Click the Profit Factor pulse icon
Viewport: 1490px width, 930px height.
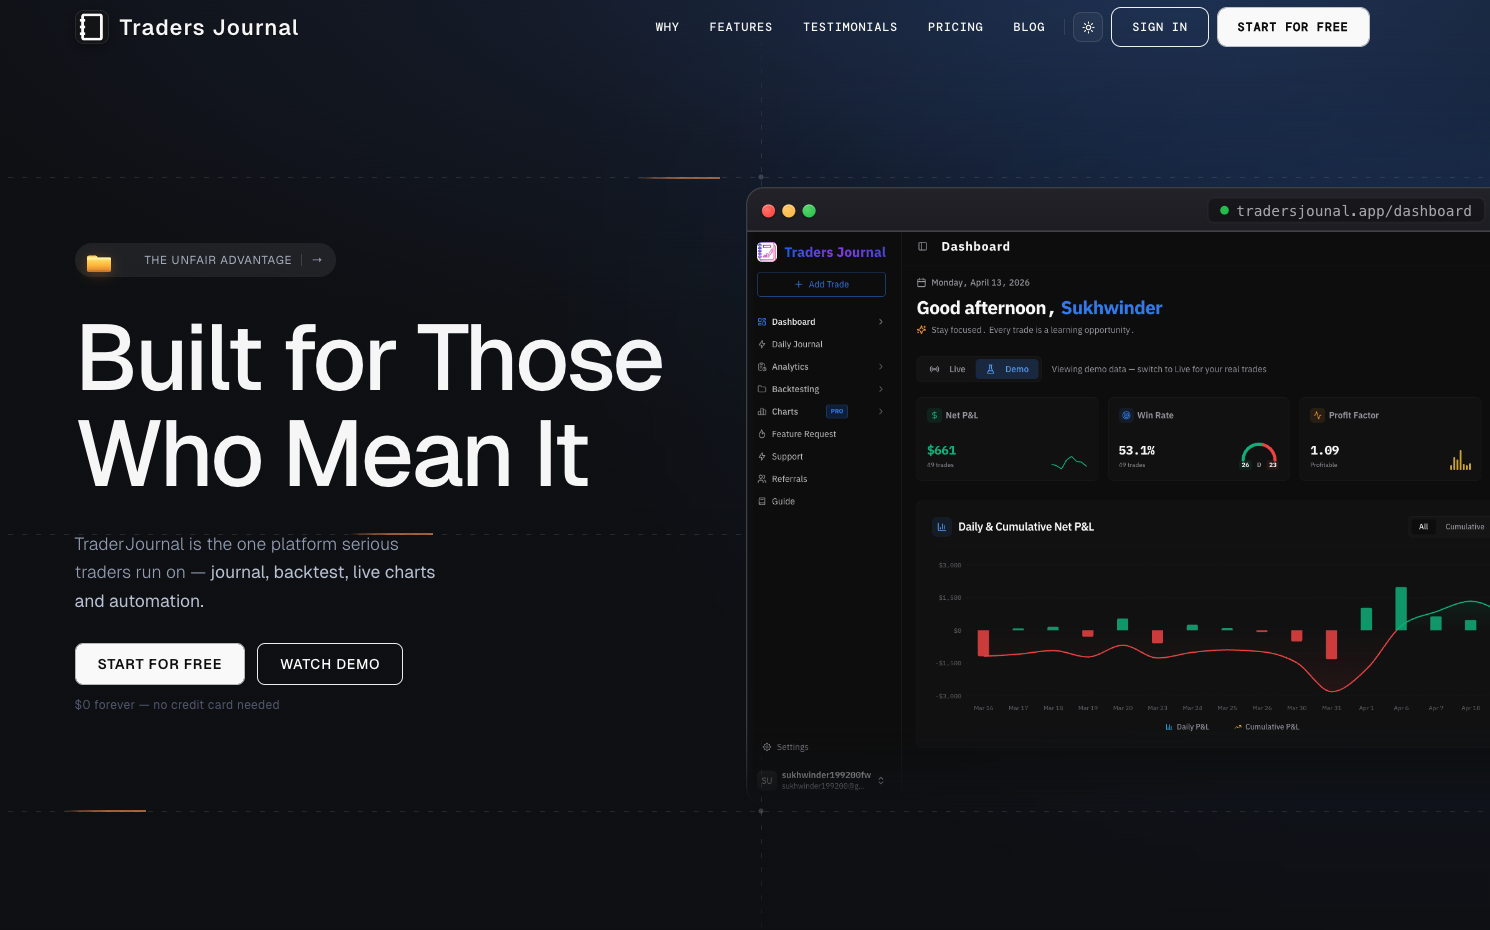point(1318,415)
